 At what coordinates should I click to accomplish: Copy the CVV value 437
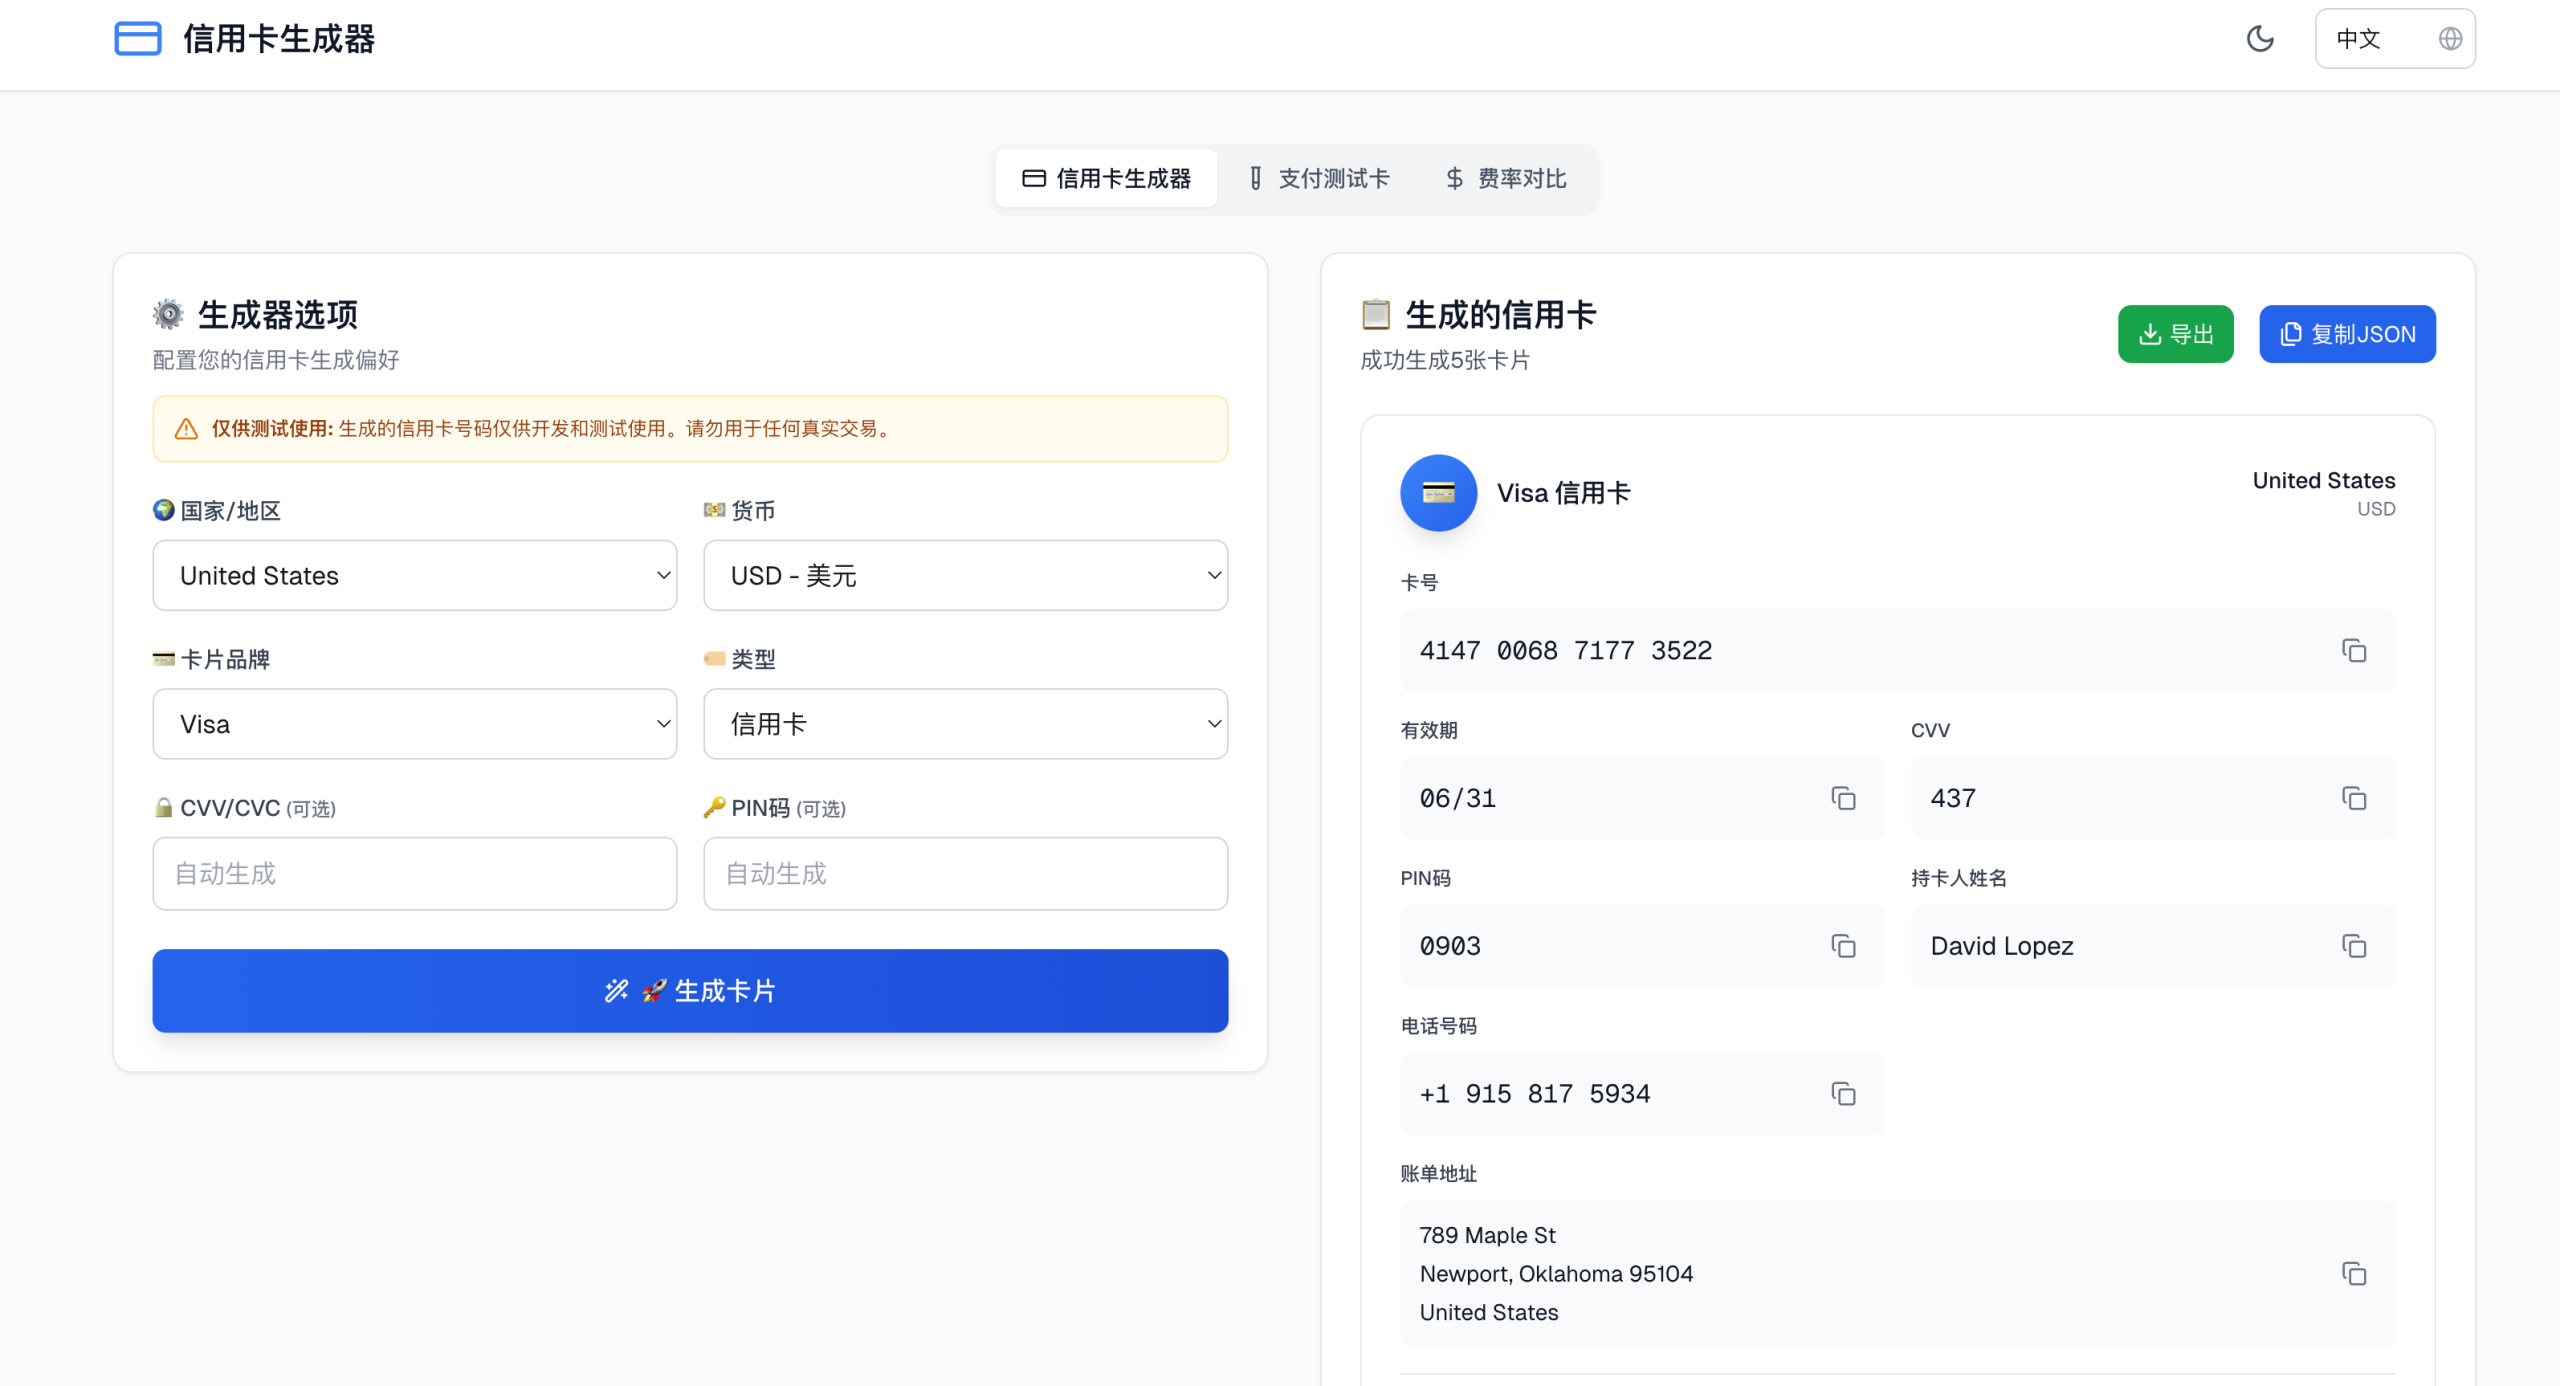point(2353,798)
